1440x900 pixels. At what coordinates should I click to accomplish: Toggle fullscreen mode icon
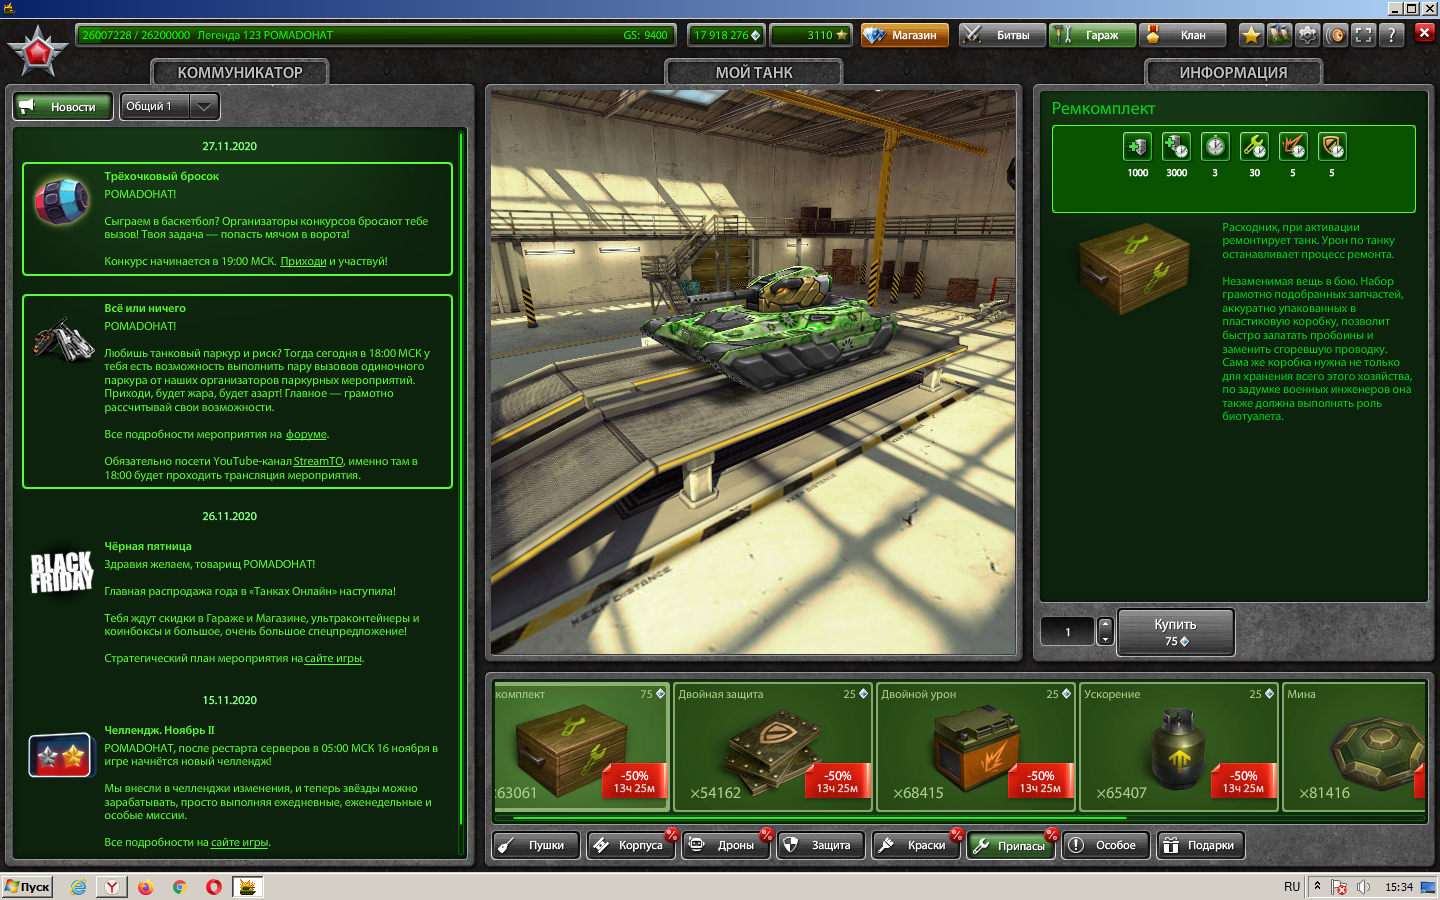[1363, 35]
